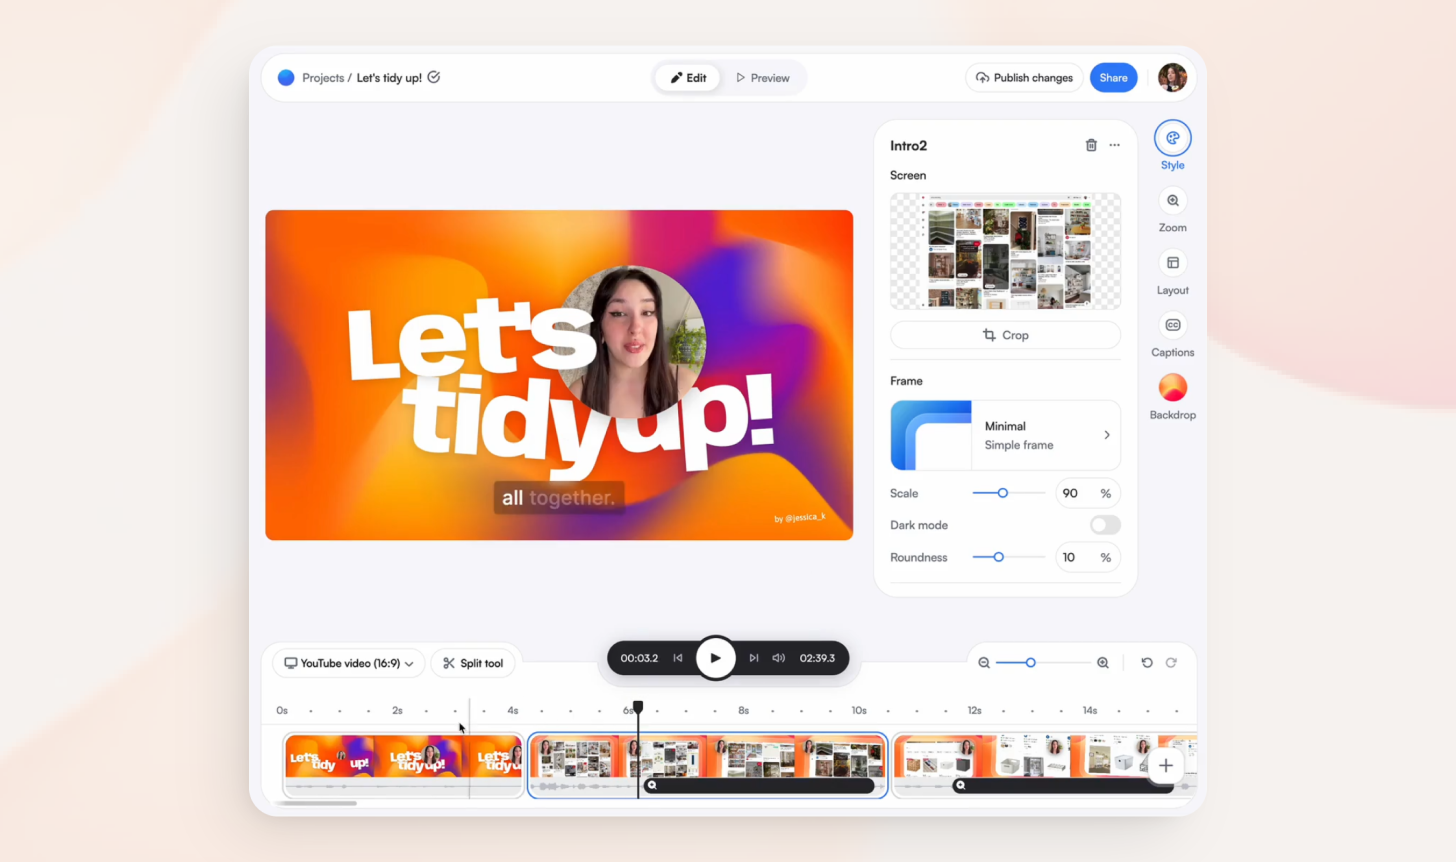Image resolution: width=1456 pixels, height=862 pixels.
Task: Skip to previous clip
Action: [x=678, y=658]
